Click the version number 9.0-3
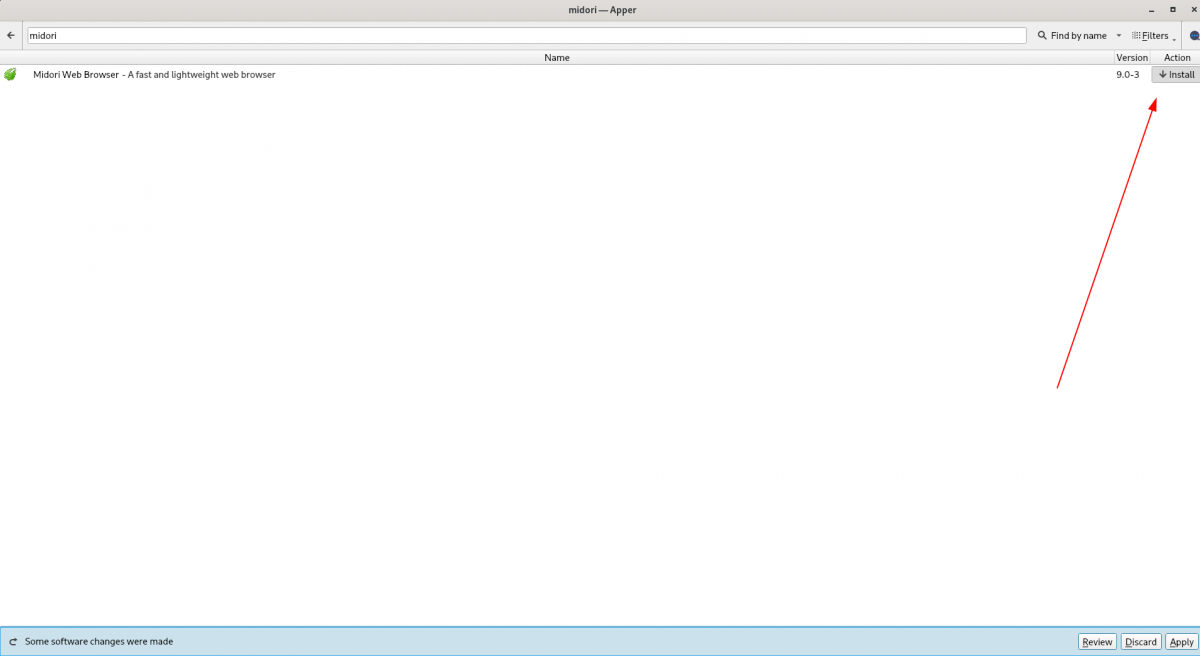Image resolution: width=1200 pixels, height=656 pixels. [x=1127, y=74]
